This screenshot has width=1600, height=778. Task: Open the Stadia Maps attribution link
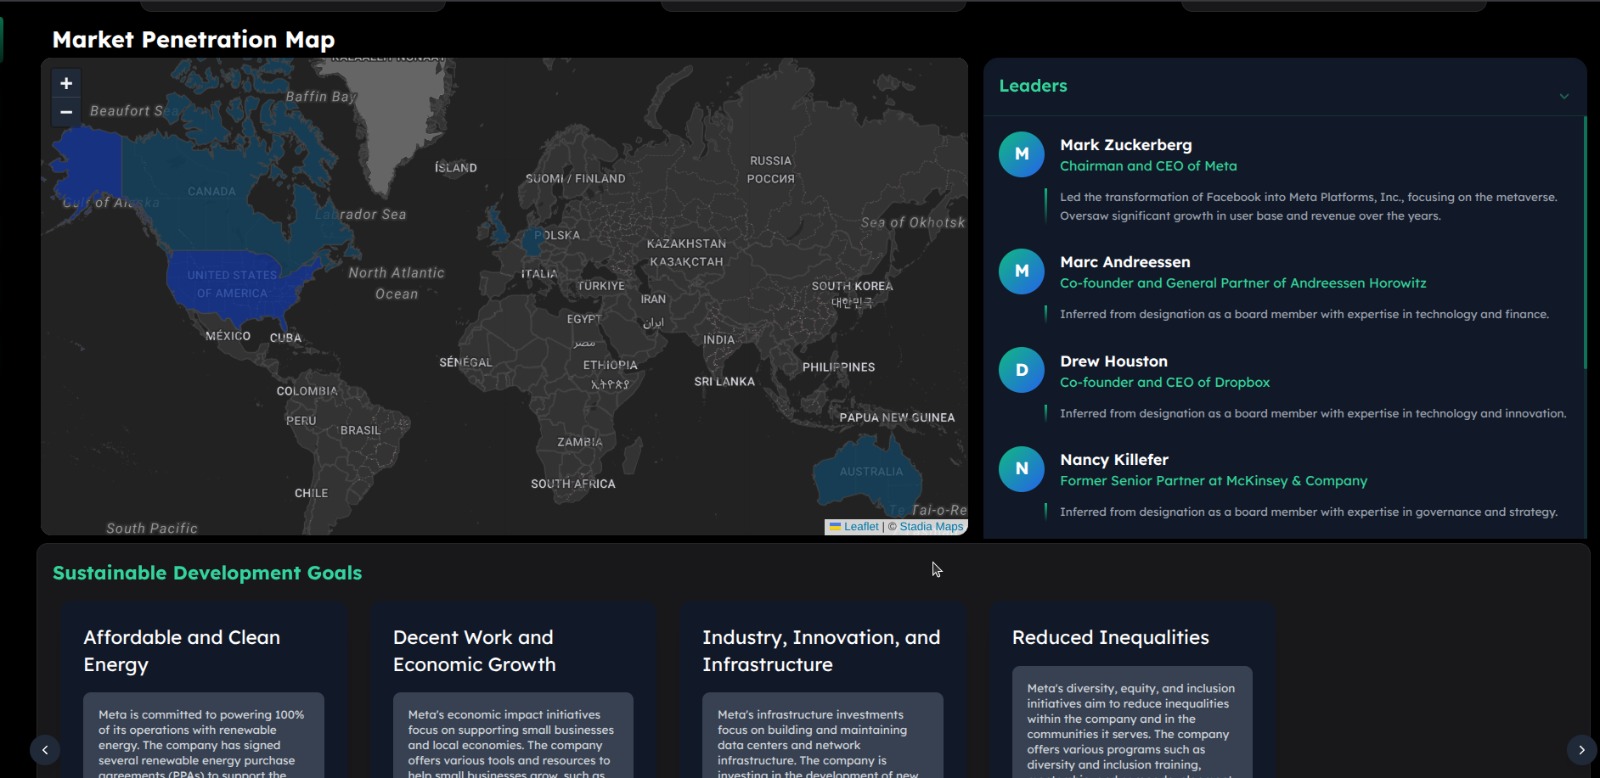931,526
